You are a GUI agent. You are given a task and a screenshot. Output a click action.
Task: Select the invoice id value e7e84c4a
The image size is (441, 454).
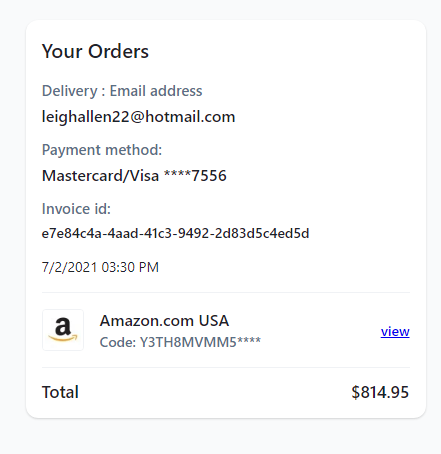(x=175, y=233)
